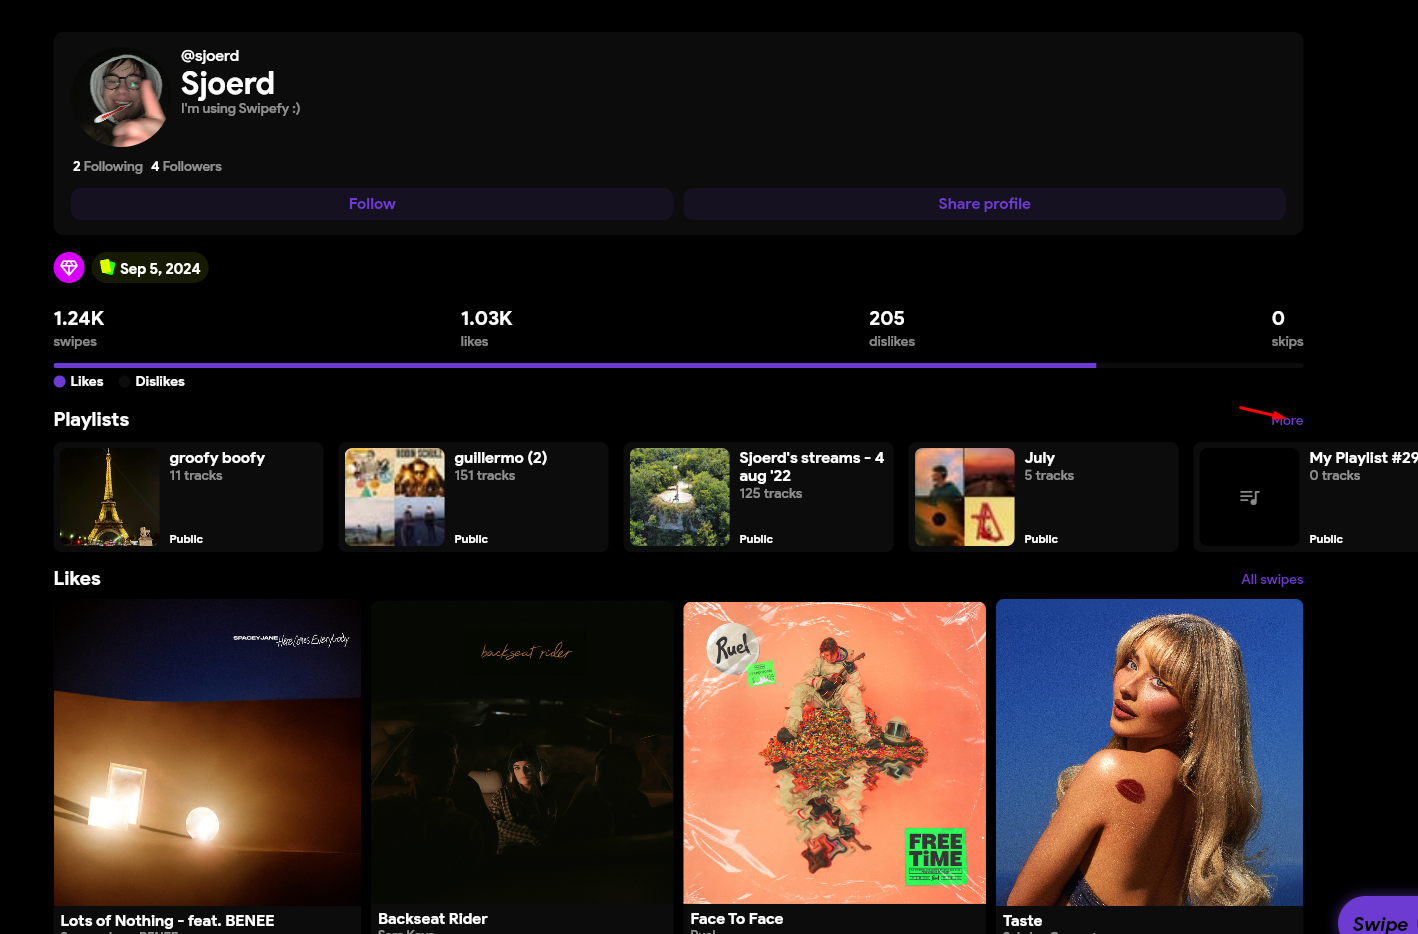Image resolution: width=1418 pixels, height=934 pixels.
Task: Open the July playlist cover
Action: 964,497
